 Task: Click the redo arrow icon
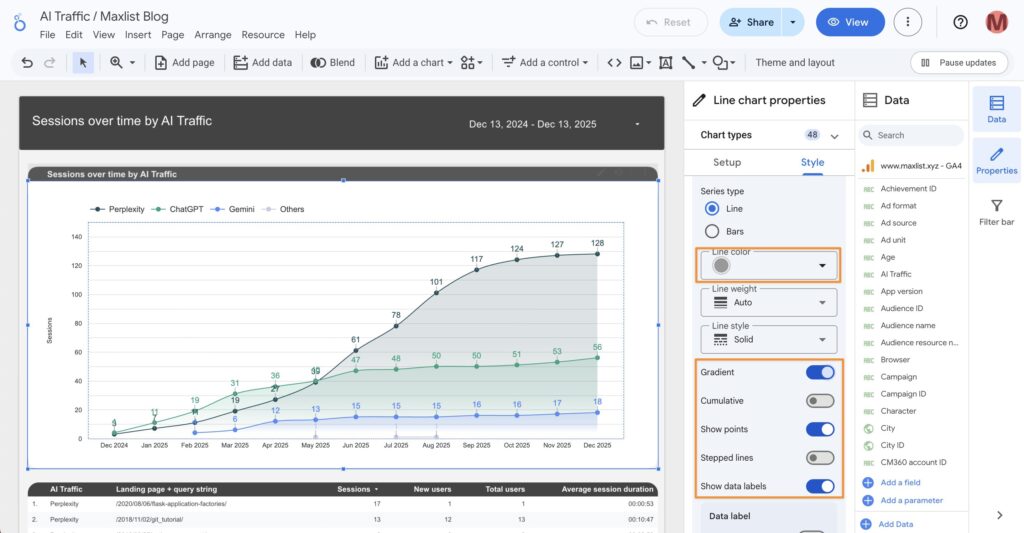tap(50, 63)
